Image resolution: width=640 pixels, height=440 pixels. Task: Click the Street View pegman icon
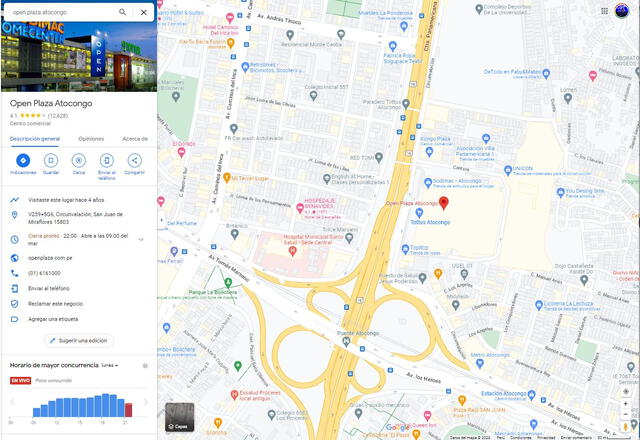[626, 427]
